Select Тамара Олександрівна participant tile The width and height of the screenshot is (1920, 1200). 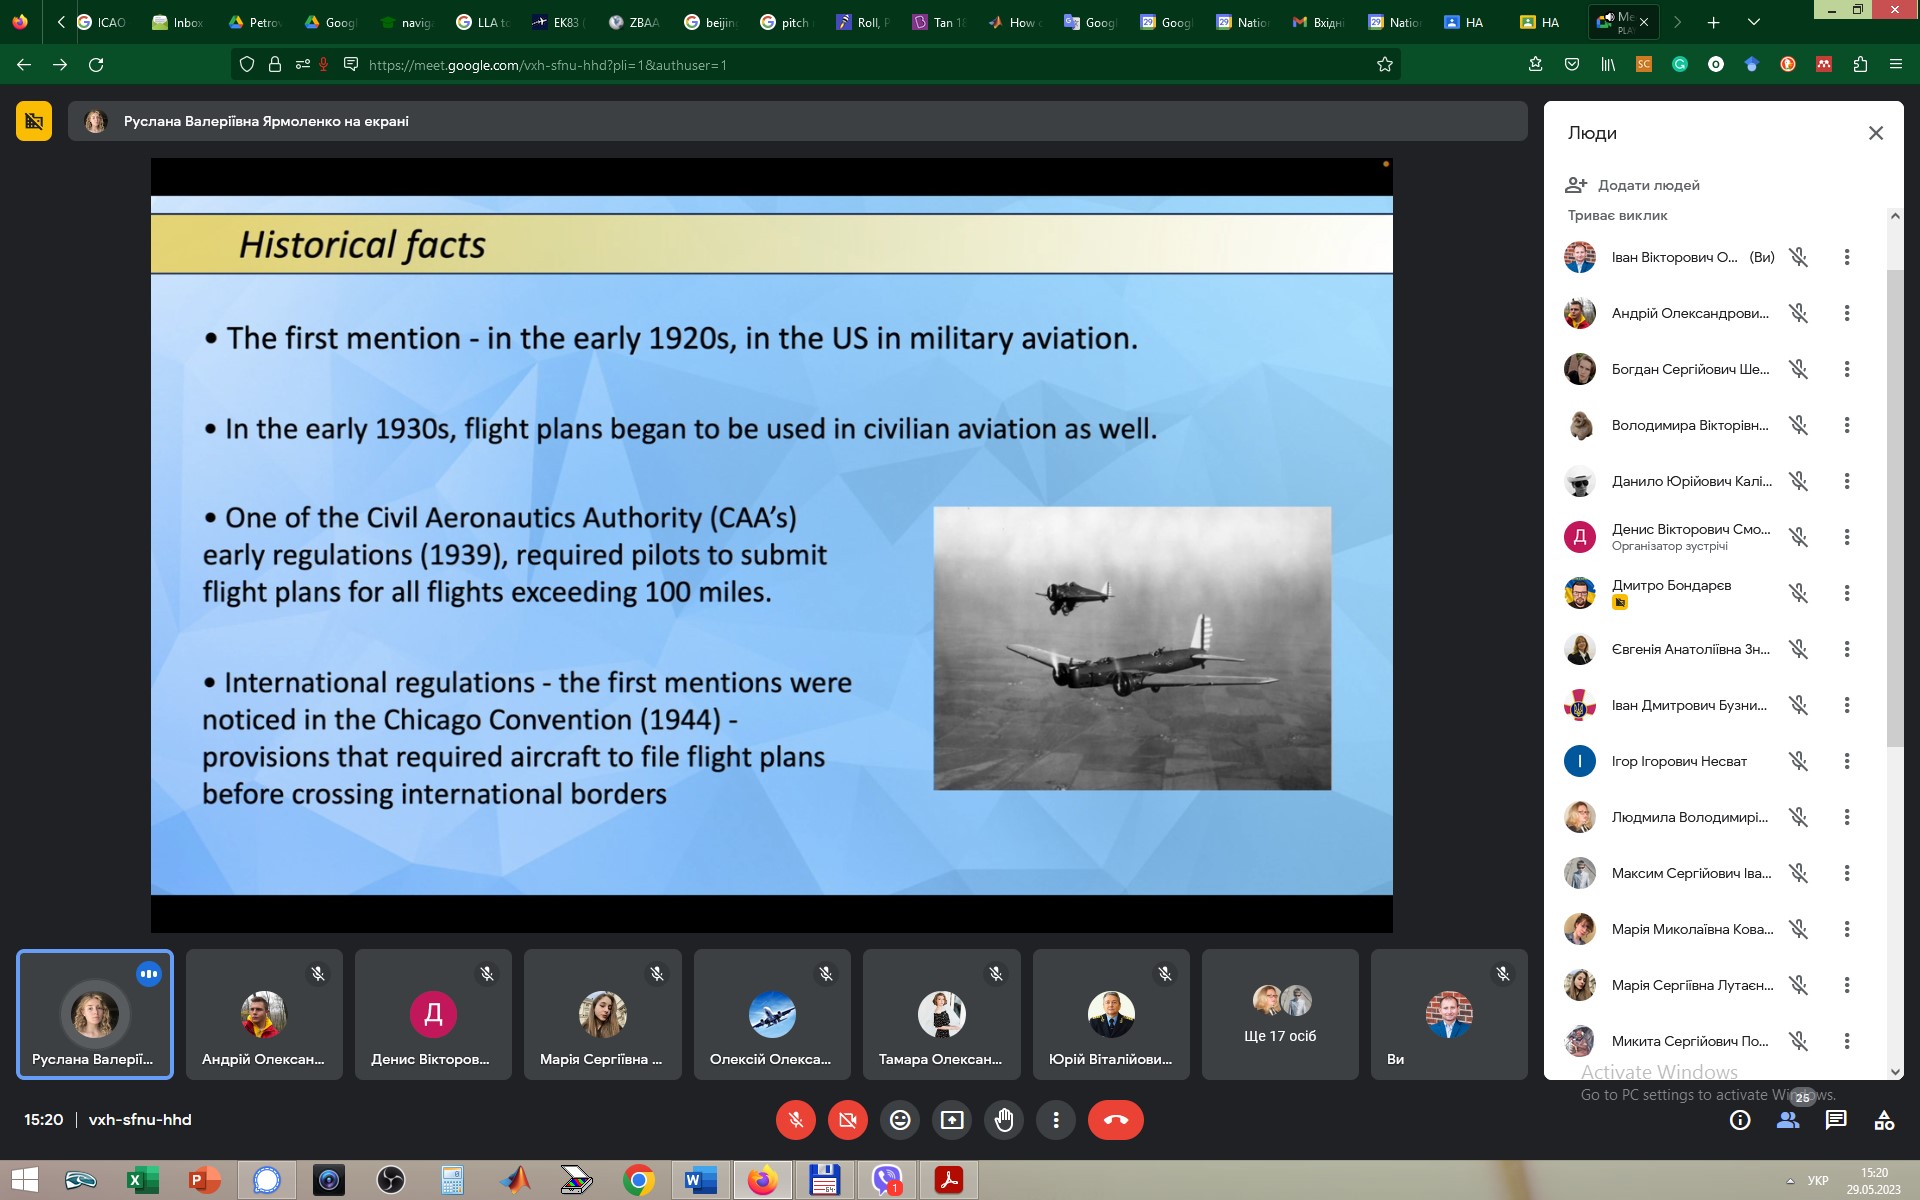click(942, 1014)
